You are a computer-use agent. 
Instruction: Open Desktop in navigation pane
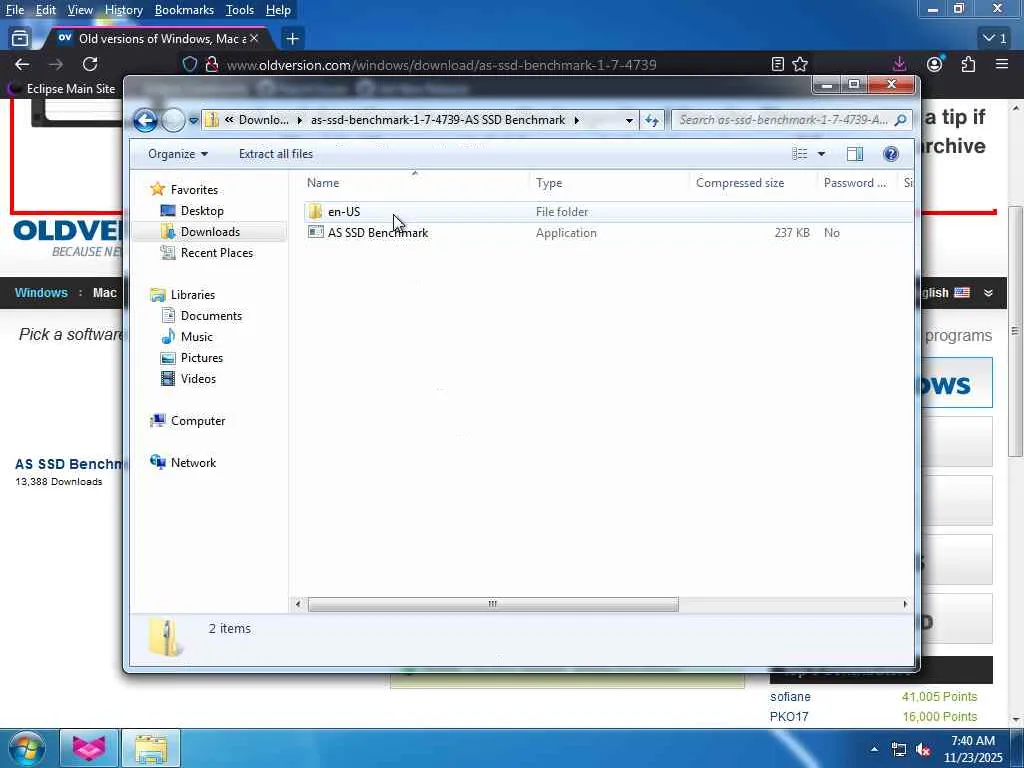202,211
